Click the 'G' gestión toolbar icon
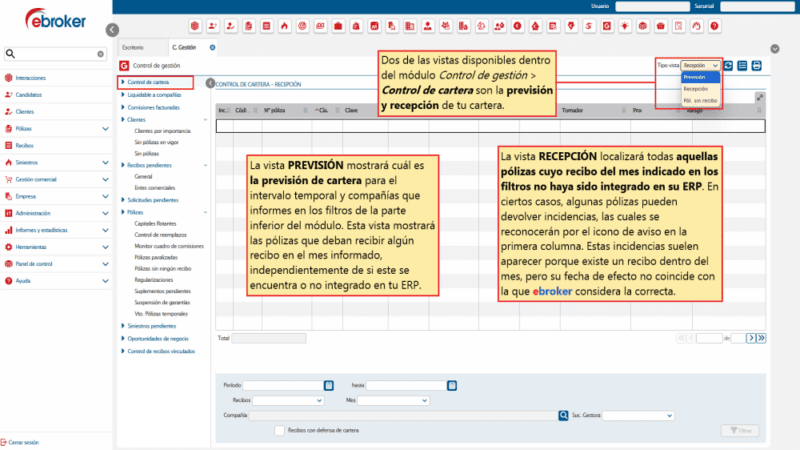Viewport: 800px width, 450px height. pos(607,26)
